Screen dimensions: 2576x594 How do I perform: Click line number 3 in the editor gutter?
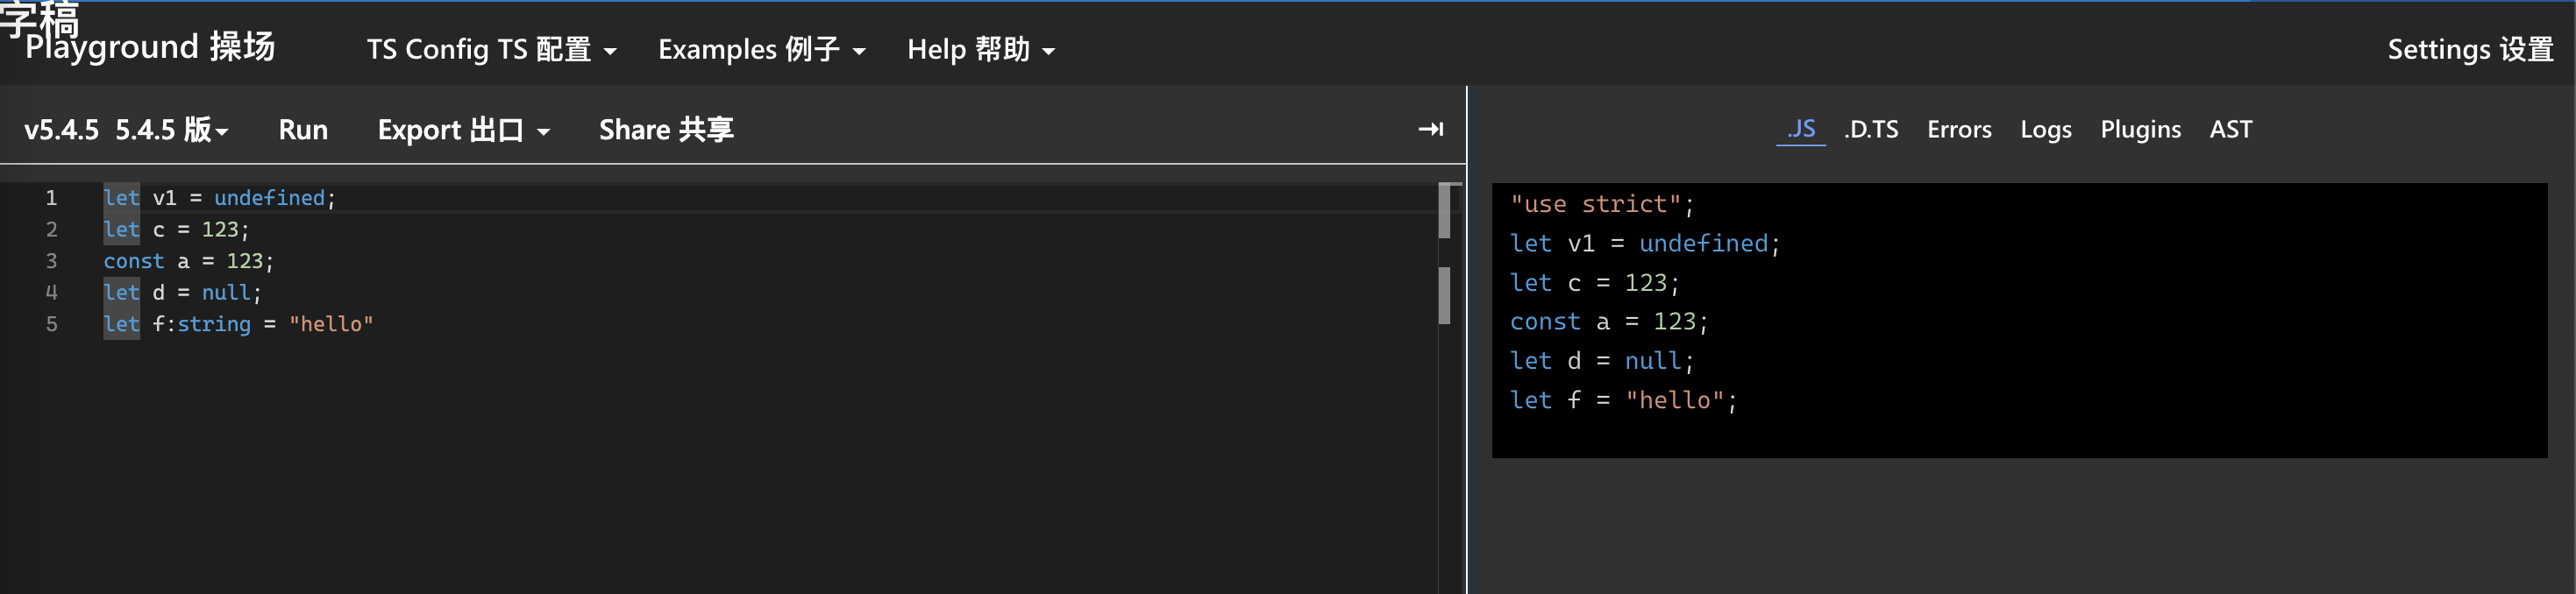click(x=51, y=261)
